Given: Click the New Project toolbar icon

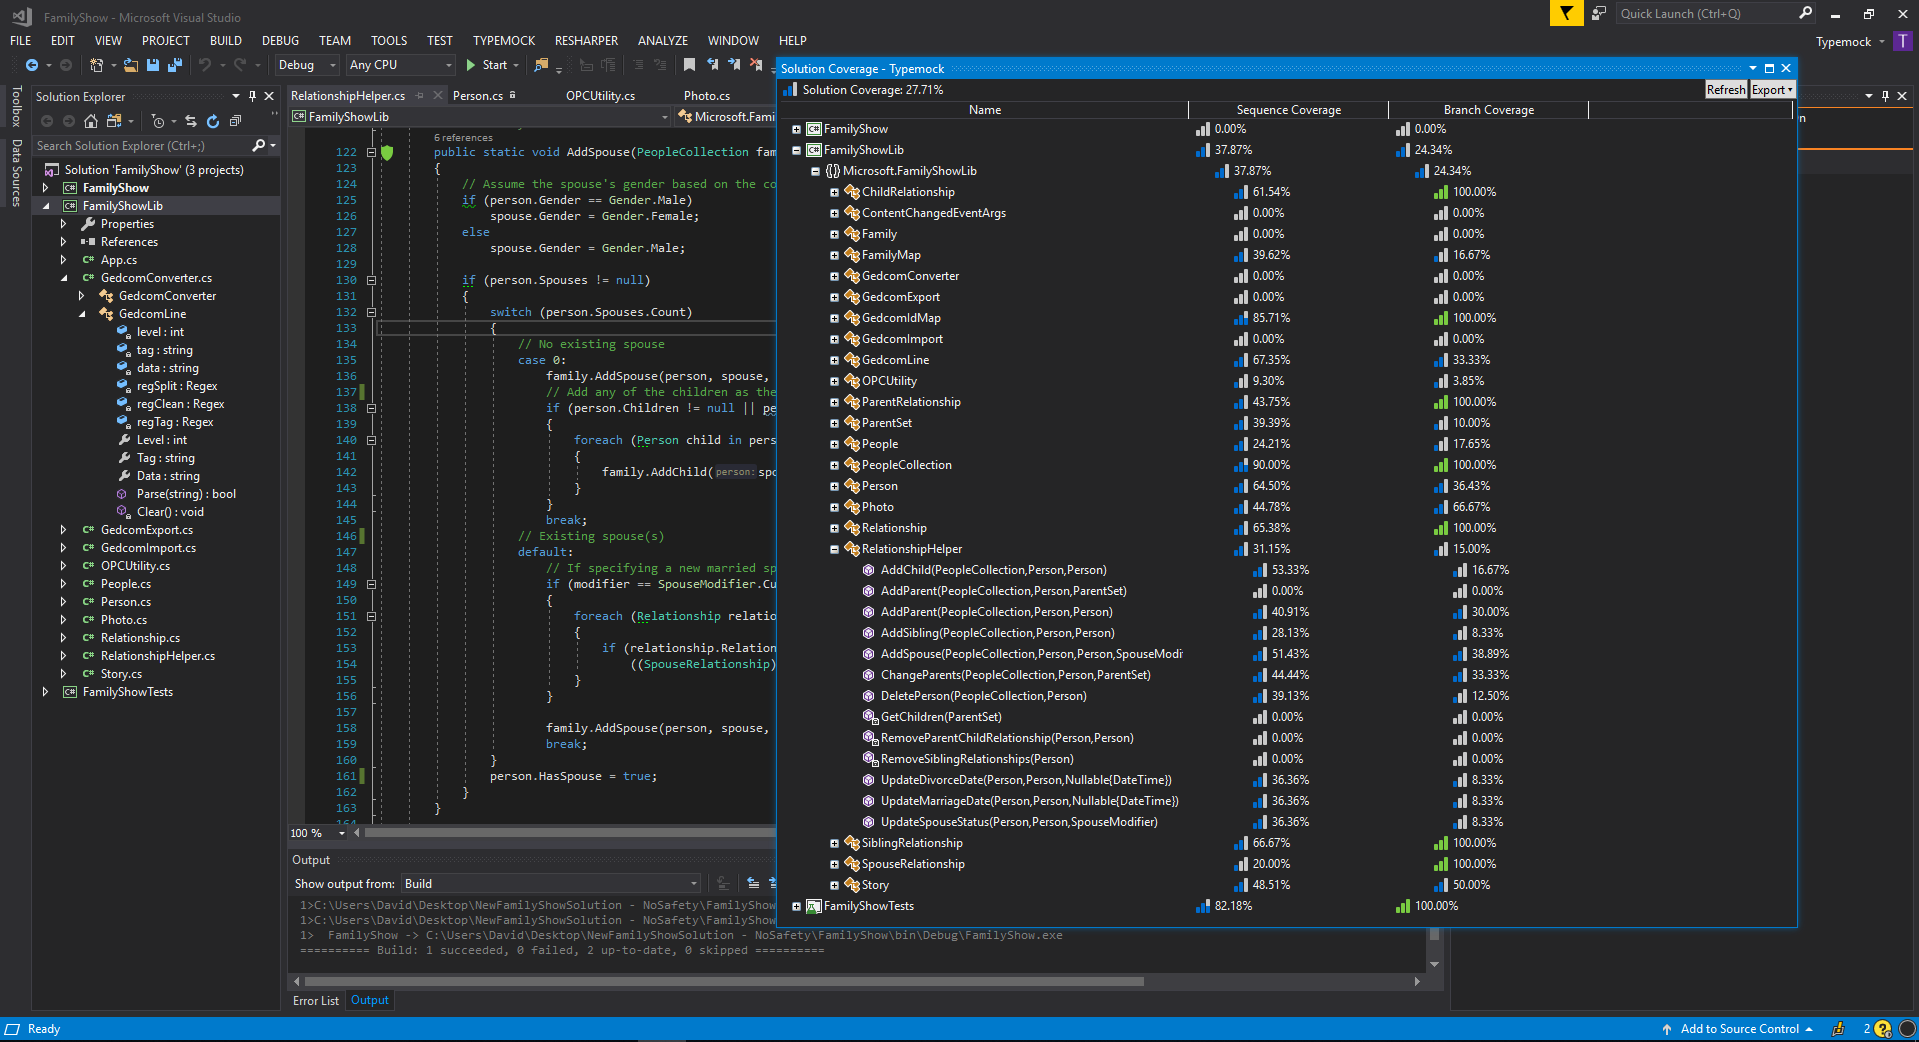Looking at the screenshot, I should (97, 65).
